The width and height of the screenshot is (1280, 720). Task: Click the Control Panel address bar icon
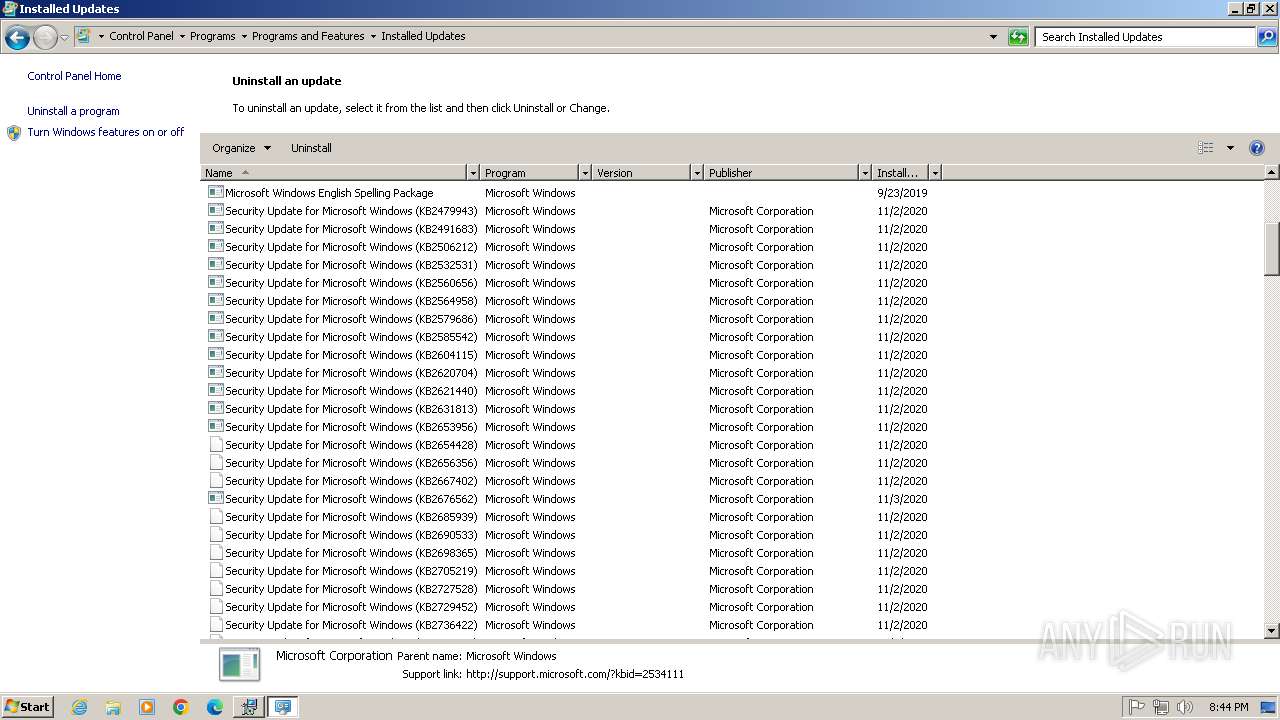84,36
